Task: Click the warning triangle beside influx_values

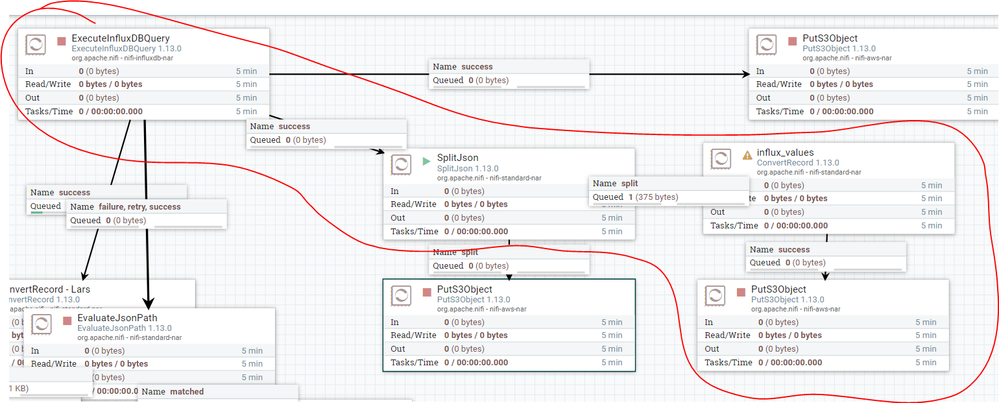Action: 747,155
